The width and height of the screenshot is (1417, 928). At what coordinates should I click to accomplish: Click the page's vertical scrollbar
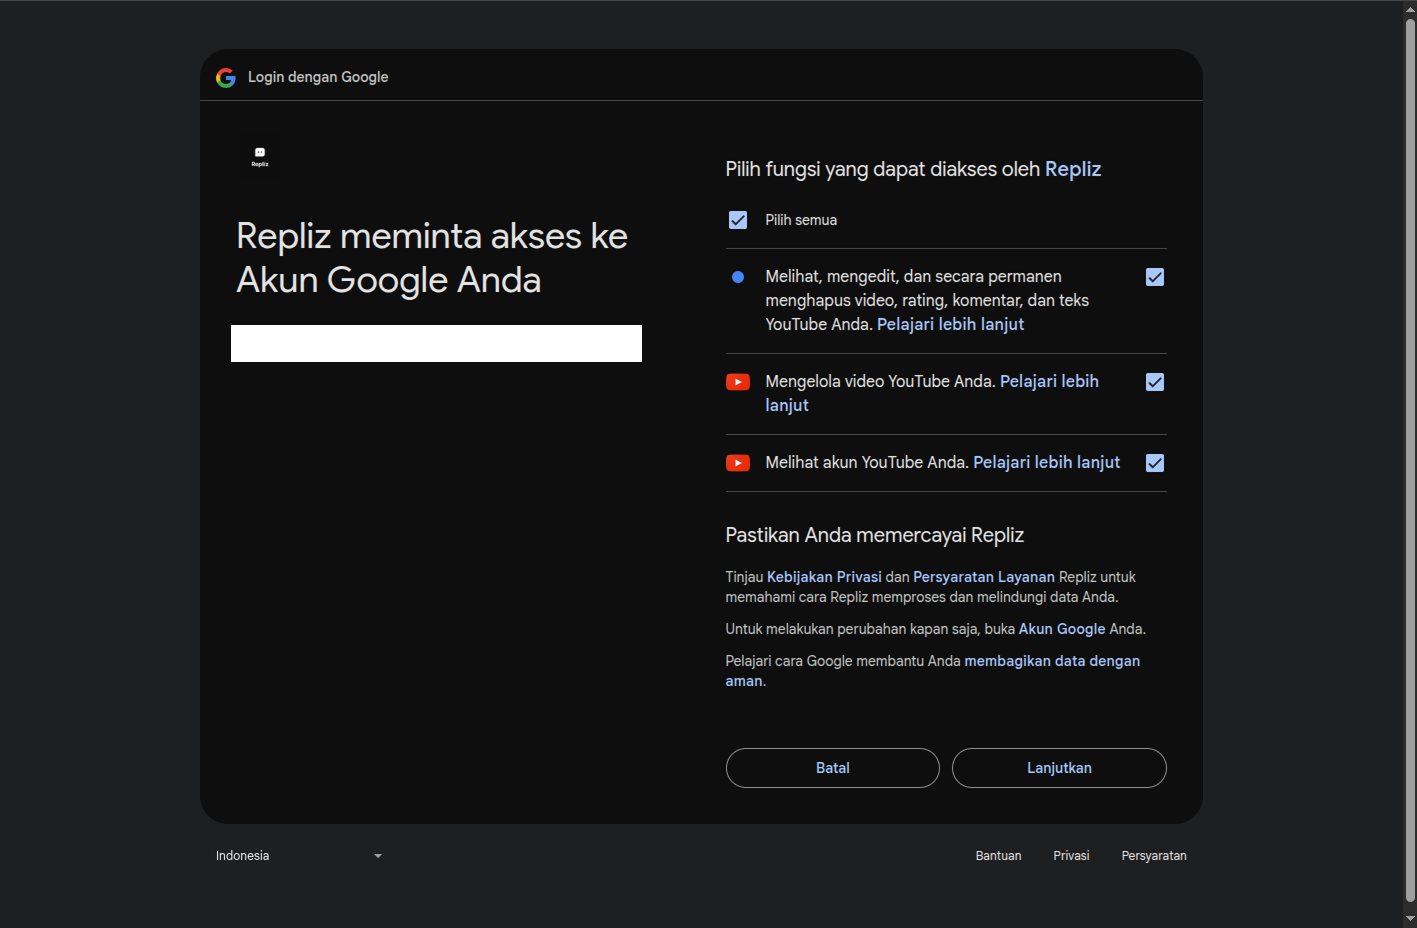point(1410,460)
